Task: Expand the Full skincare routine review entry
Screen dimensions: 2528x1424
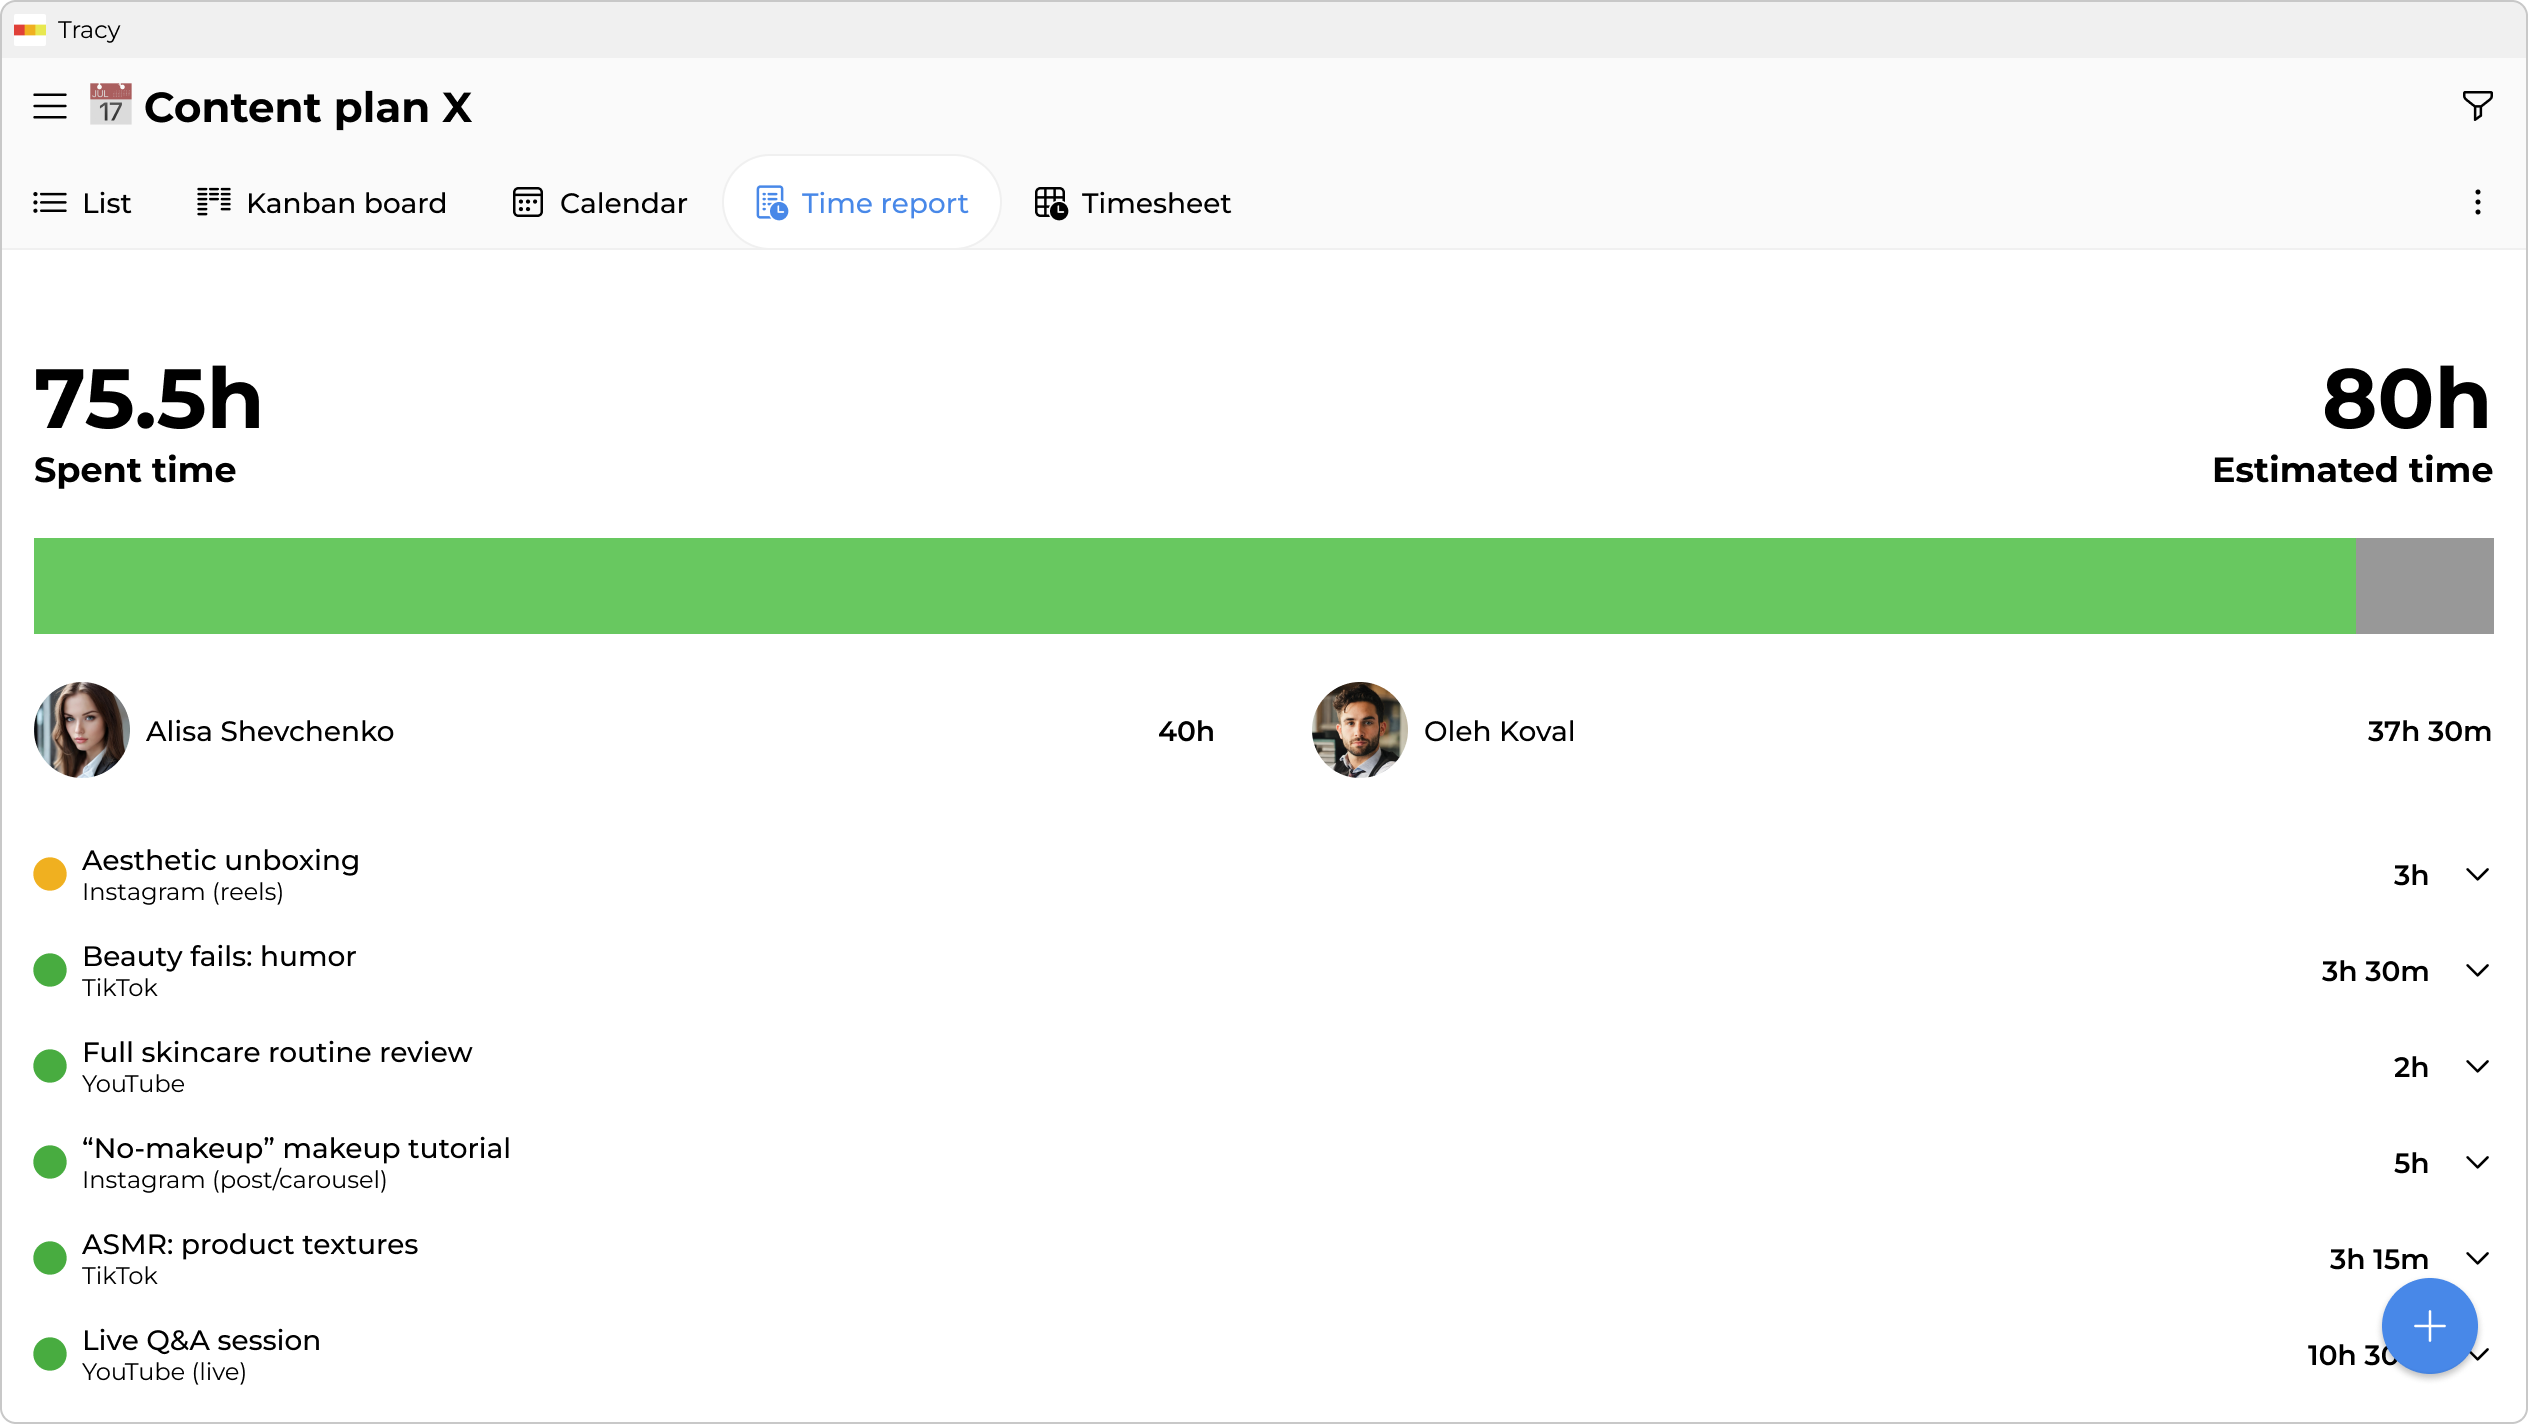Action: point(2477,1066)
